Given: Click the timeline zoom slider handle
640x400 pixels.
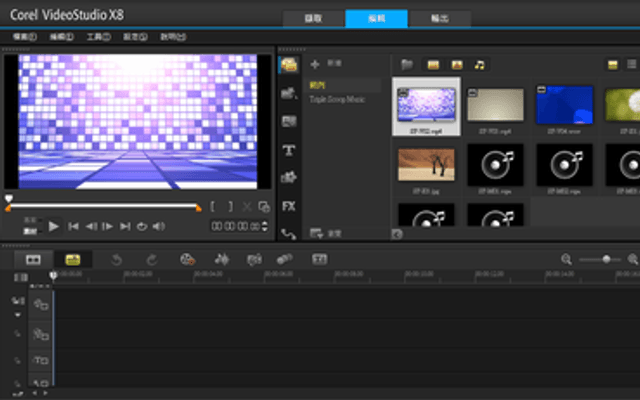Looking at the screenshot, I should tap(607, 259).
